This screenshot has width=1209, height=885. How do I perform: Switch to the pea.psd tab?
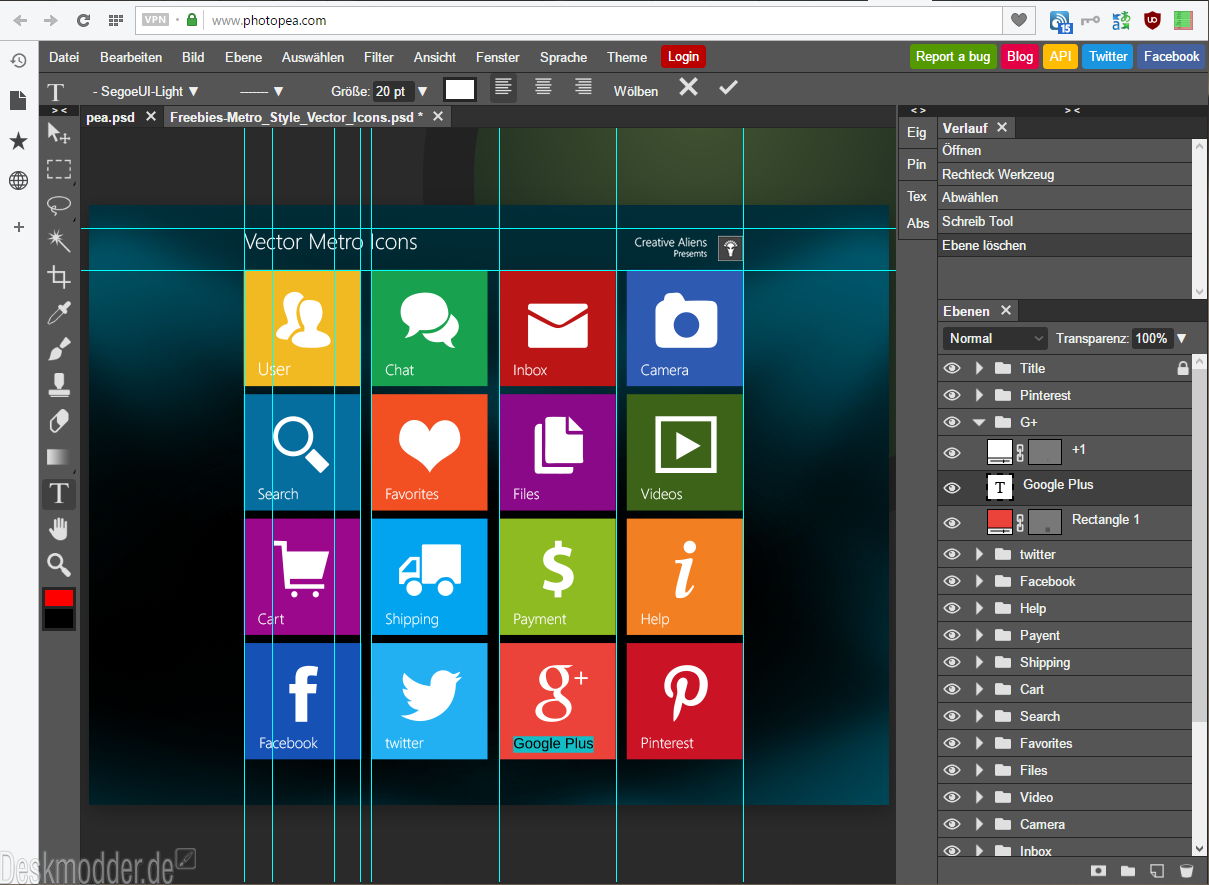click(110, 117)
